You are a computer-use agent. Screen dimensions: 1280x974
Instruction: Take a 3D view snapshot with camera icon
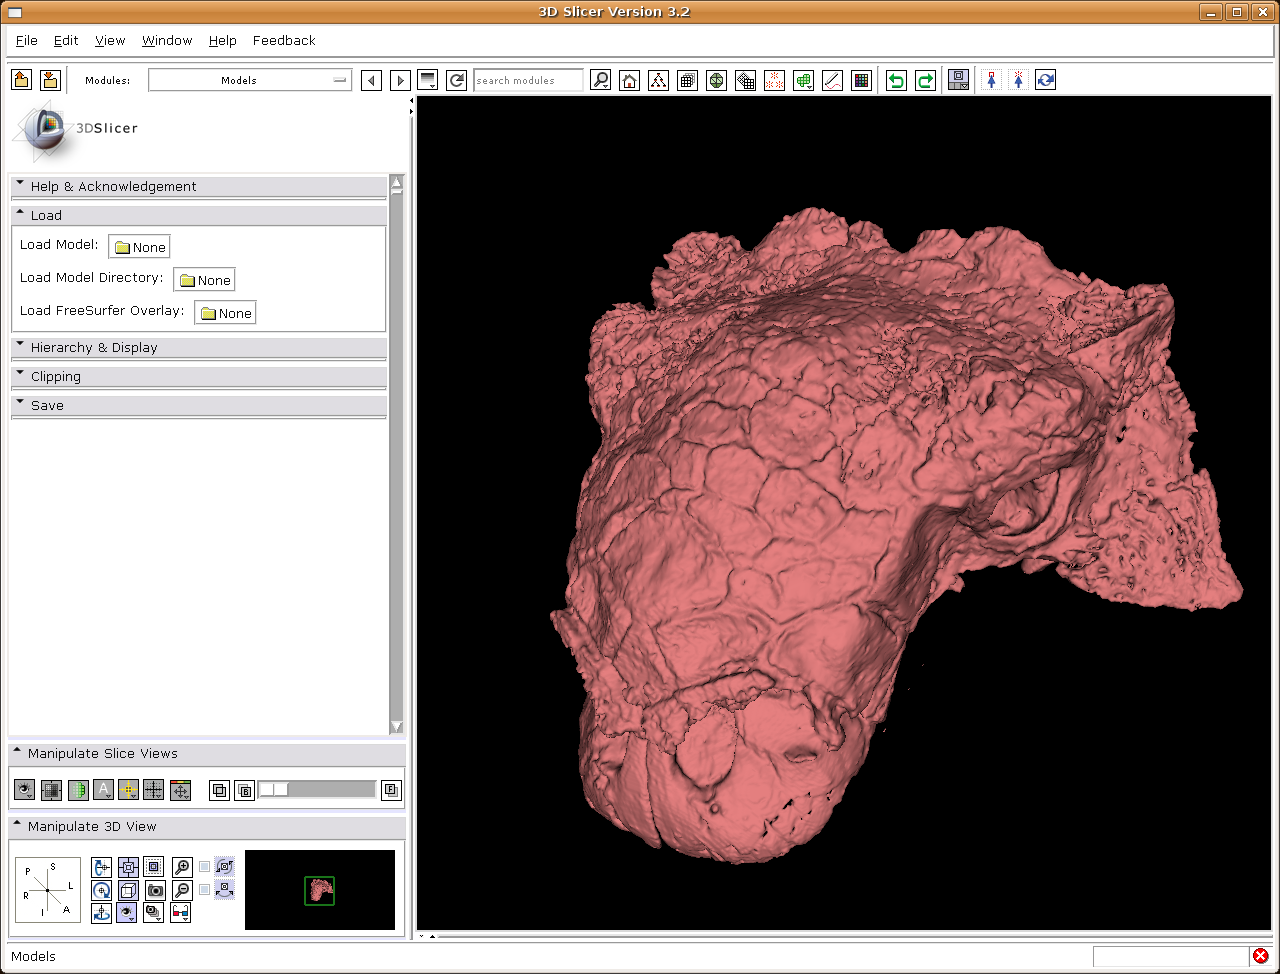[x=155, y=890]
